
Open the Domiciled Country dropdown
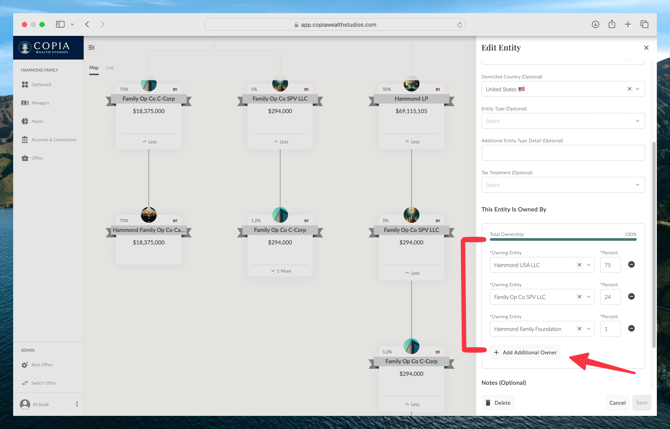638,89
